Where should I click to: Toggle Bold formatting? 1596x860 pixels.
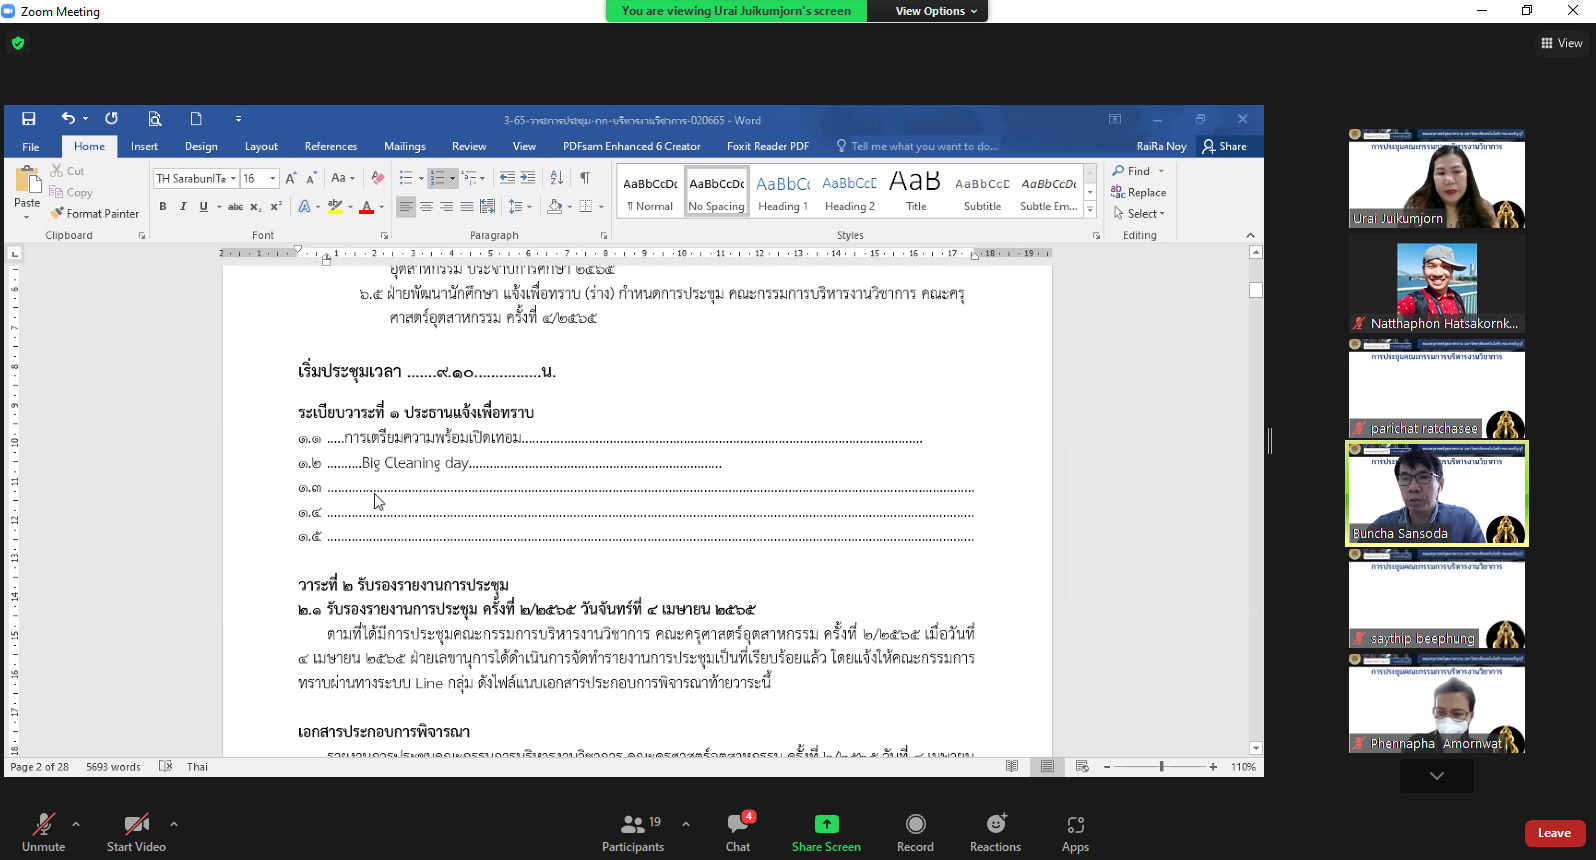tap(163, 207)
